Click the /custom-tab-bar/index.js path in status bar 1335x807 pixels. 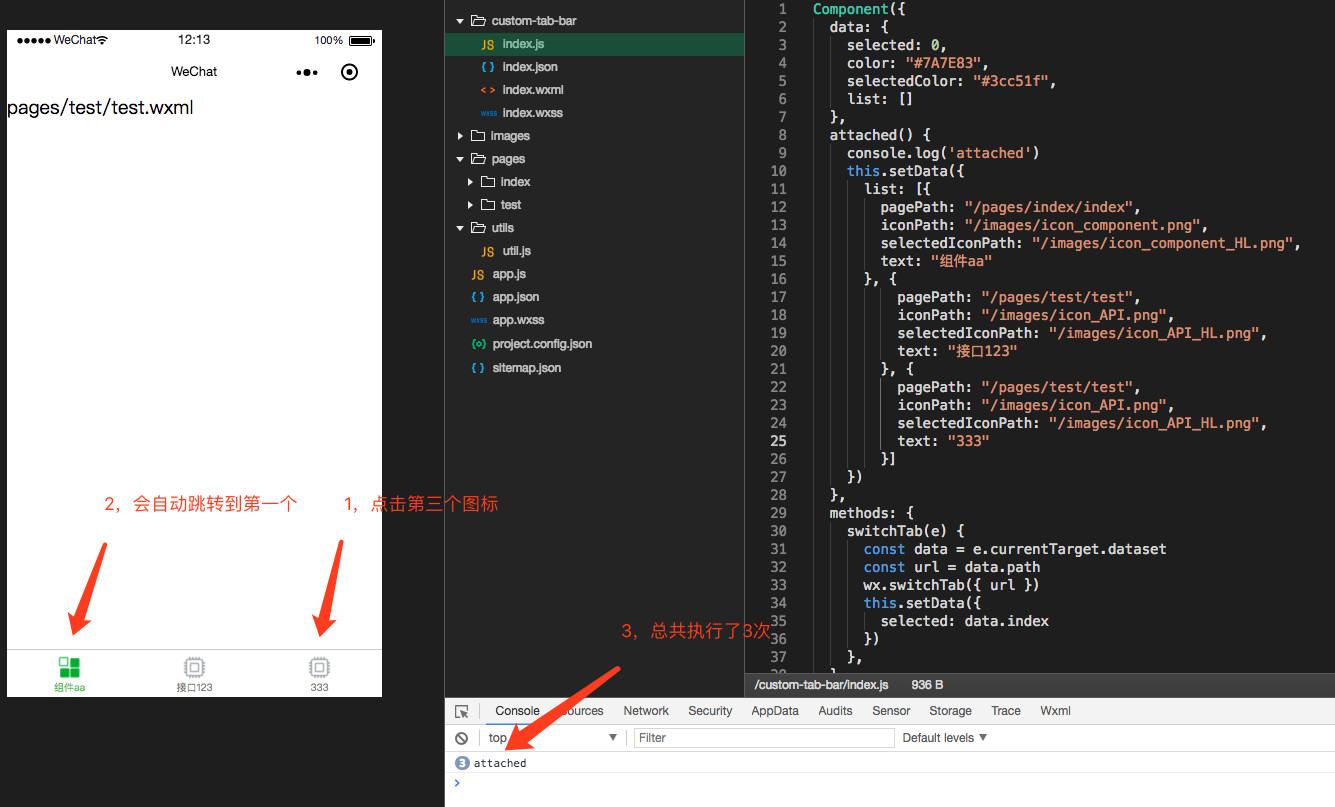coord(821,685)
